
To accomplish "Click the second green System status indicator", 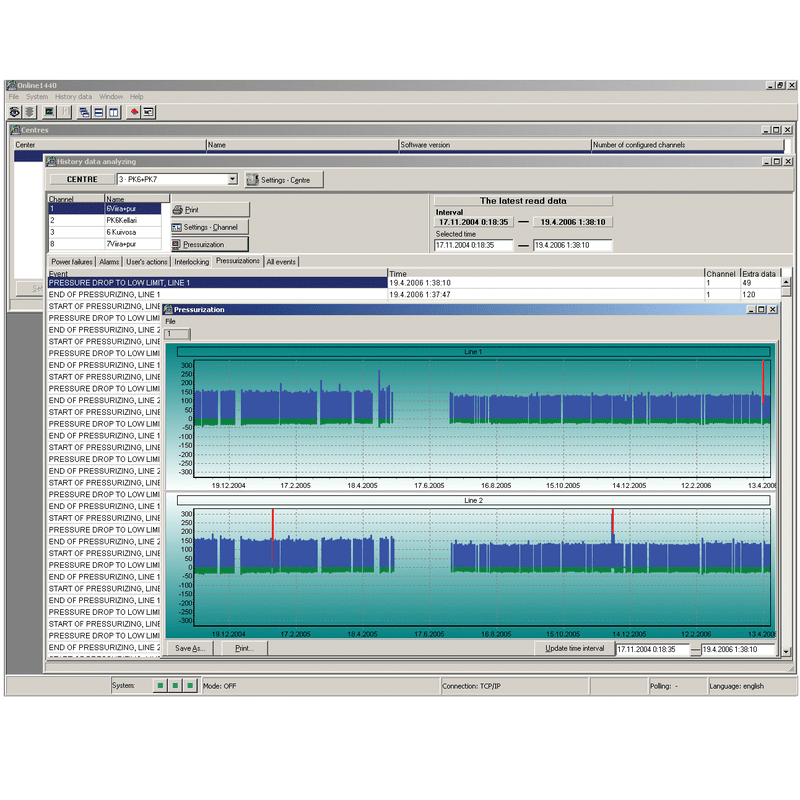I will [x=175, y=685].
